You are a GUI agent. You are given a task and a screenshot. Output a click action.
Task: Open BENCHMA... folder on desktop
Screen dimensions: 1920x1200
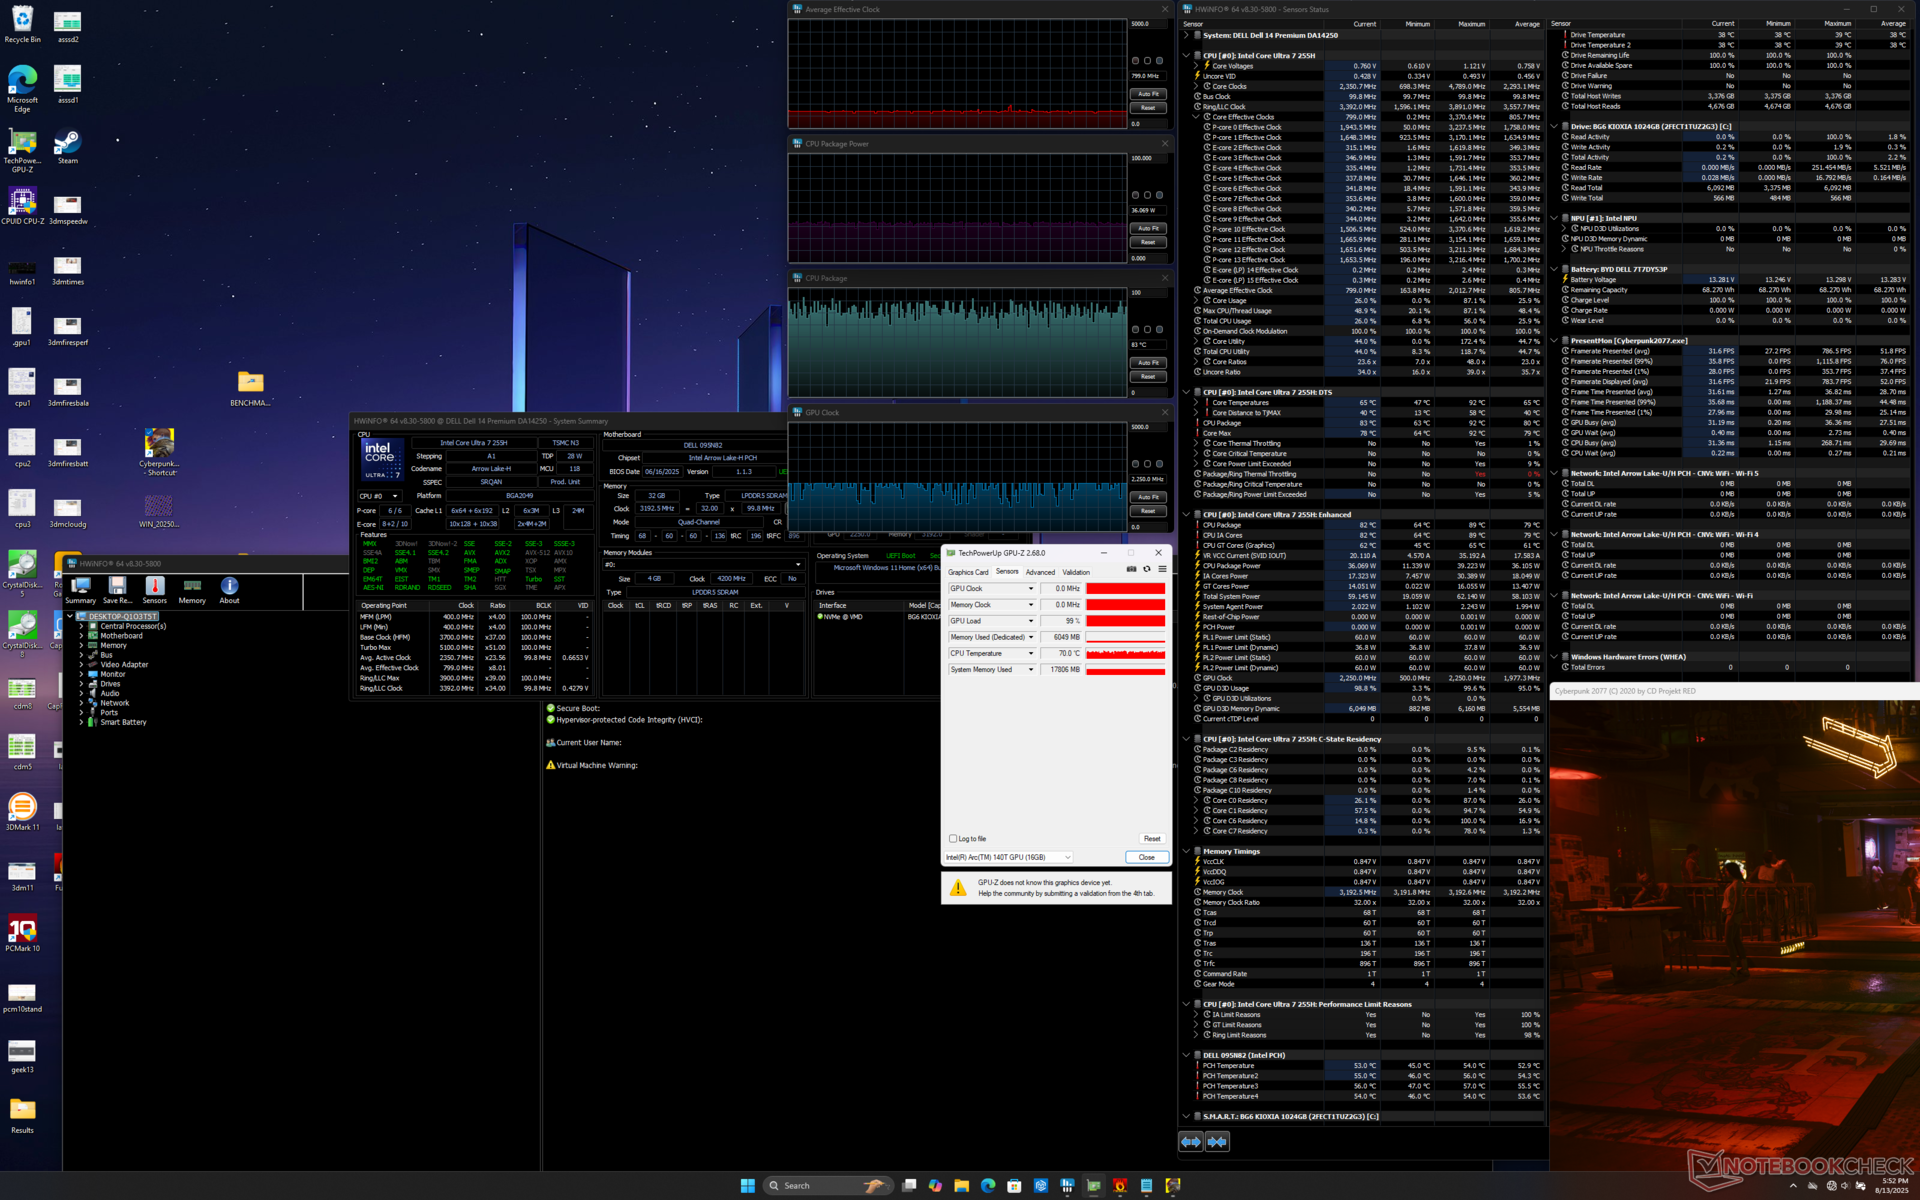coord(250,389)
